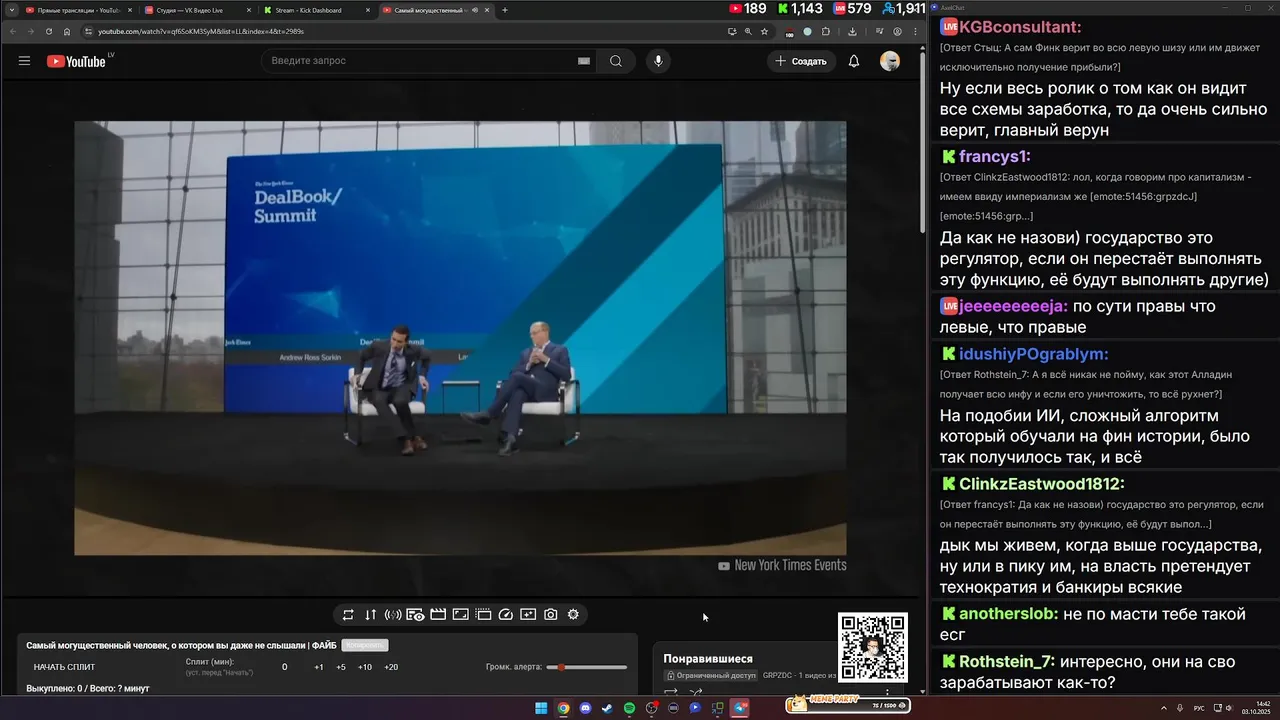Bookmark the page with the star icon
This screenshot has width=1280, height=720.
764,31
